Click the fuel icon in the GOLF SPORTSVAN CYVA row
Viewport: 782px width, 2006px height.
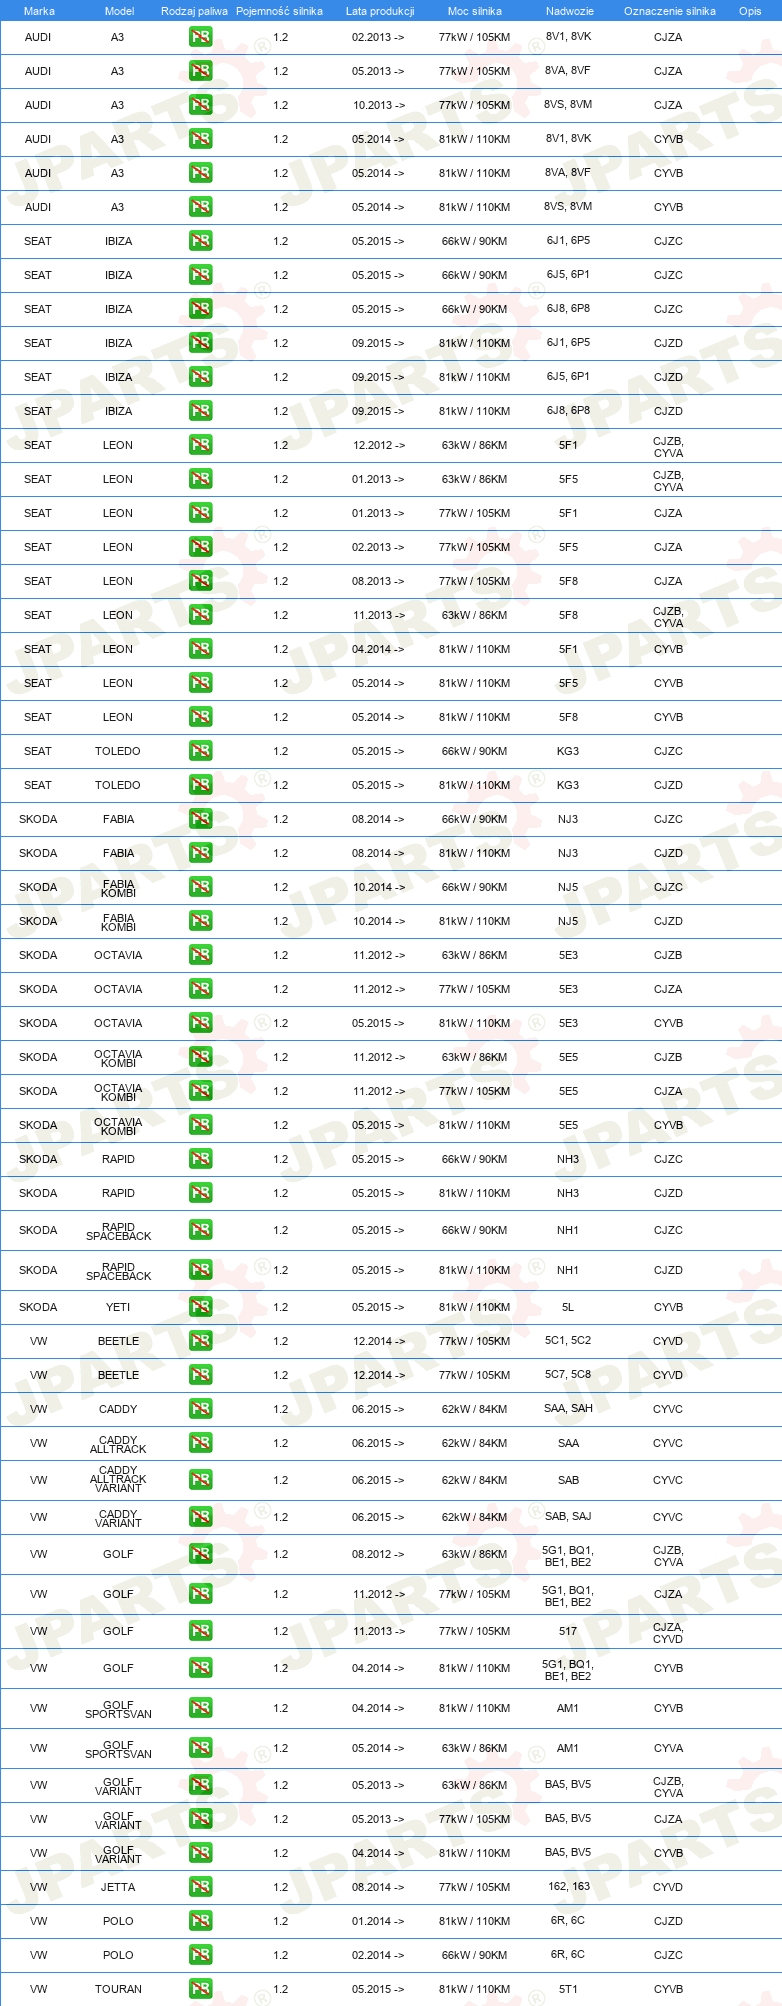pos(201,1747)
